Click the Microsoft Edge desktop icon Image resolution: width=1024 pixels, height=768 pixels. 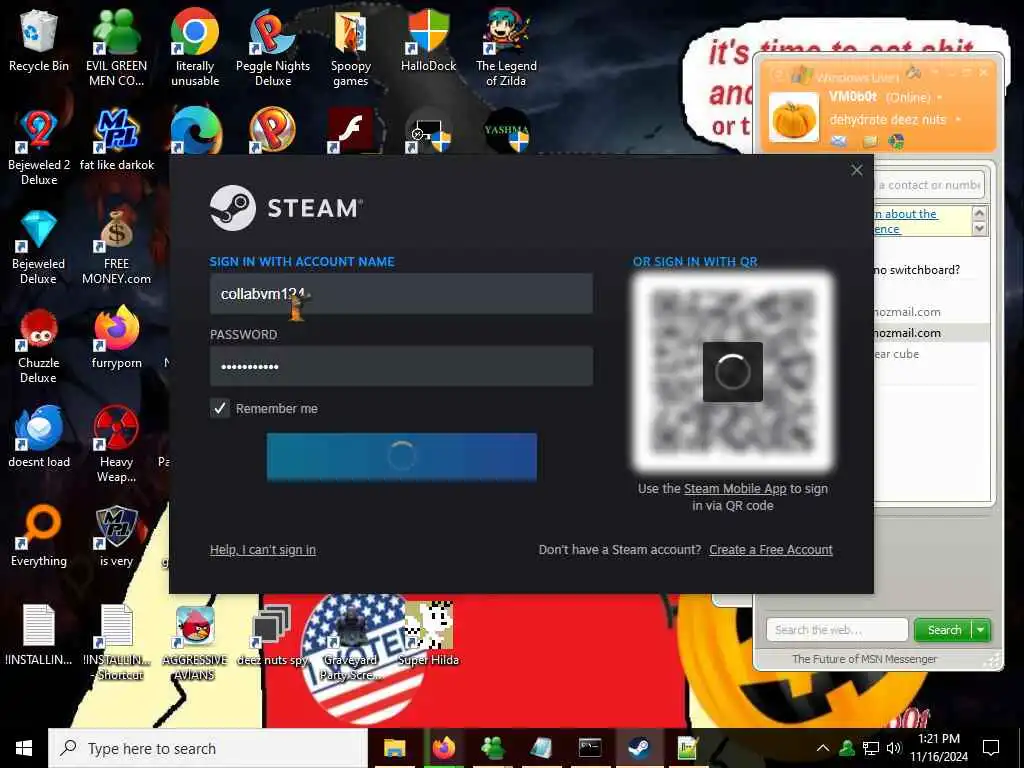196,131
